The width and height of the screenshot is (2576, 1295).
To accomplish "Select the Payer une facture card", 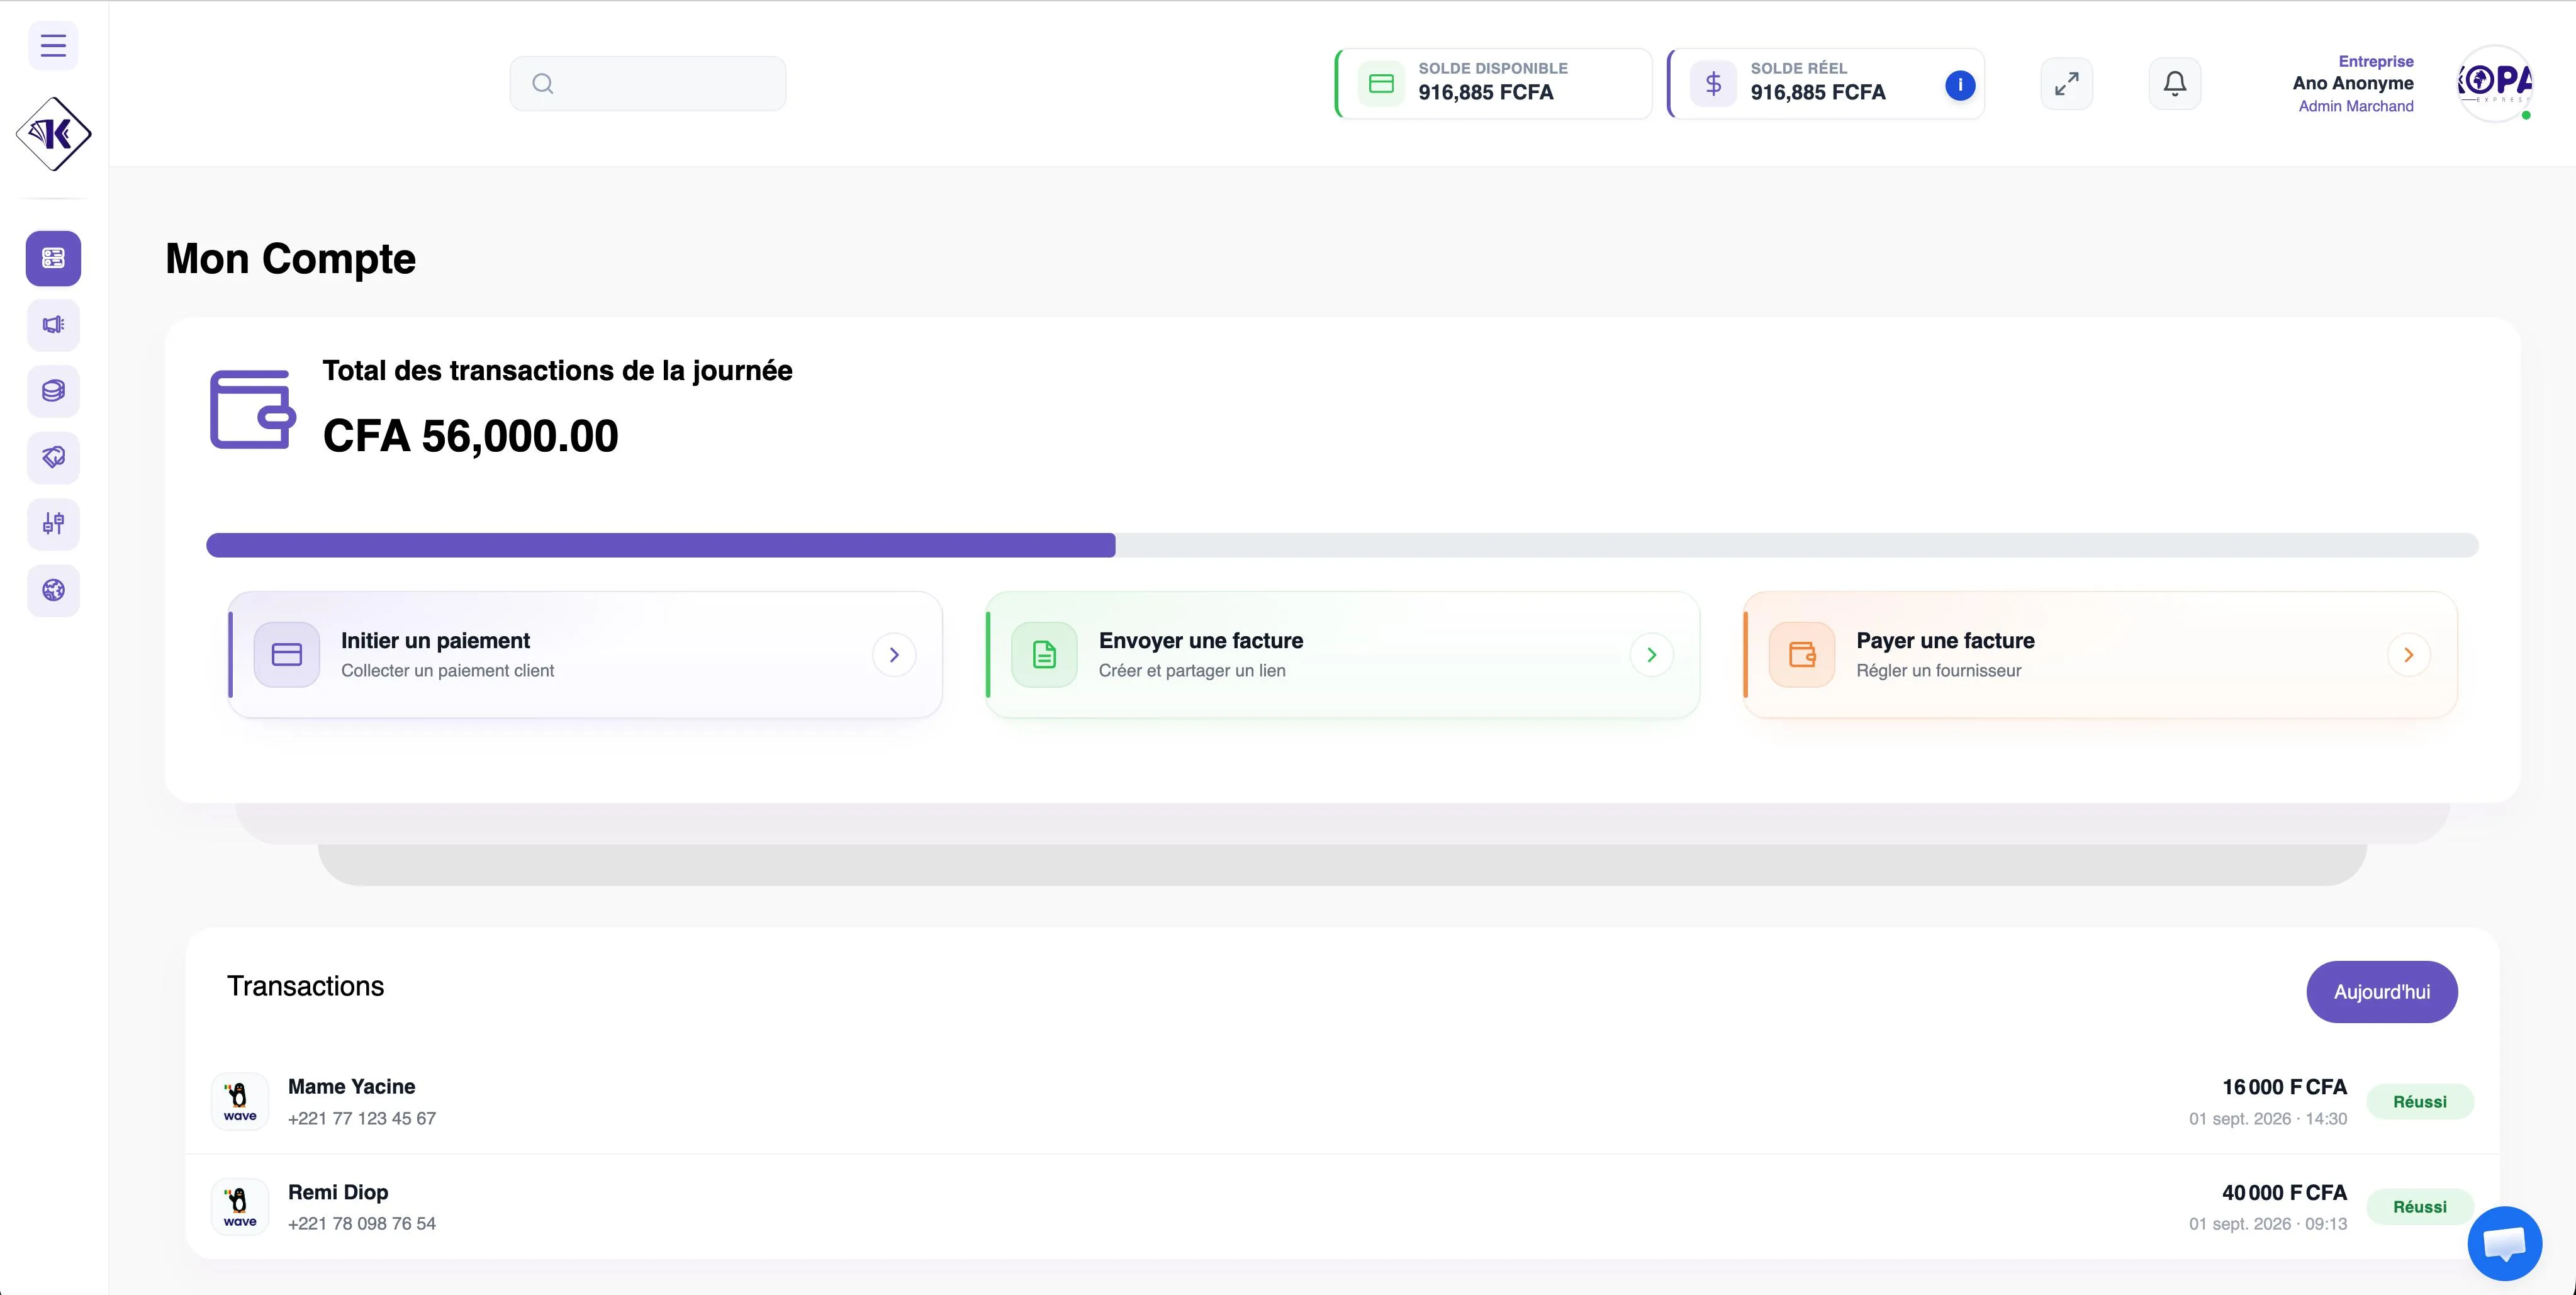I will coord(2100,655).
